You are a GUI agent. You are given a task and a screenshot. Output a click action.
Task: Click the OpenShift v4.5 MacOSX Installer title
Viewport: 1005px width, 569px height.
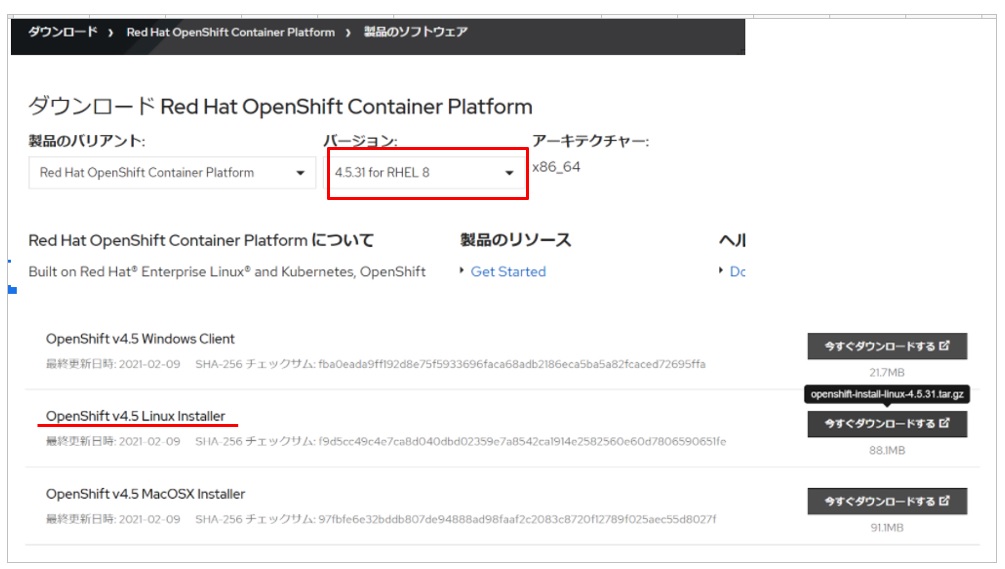[x=145, y=494]
